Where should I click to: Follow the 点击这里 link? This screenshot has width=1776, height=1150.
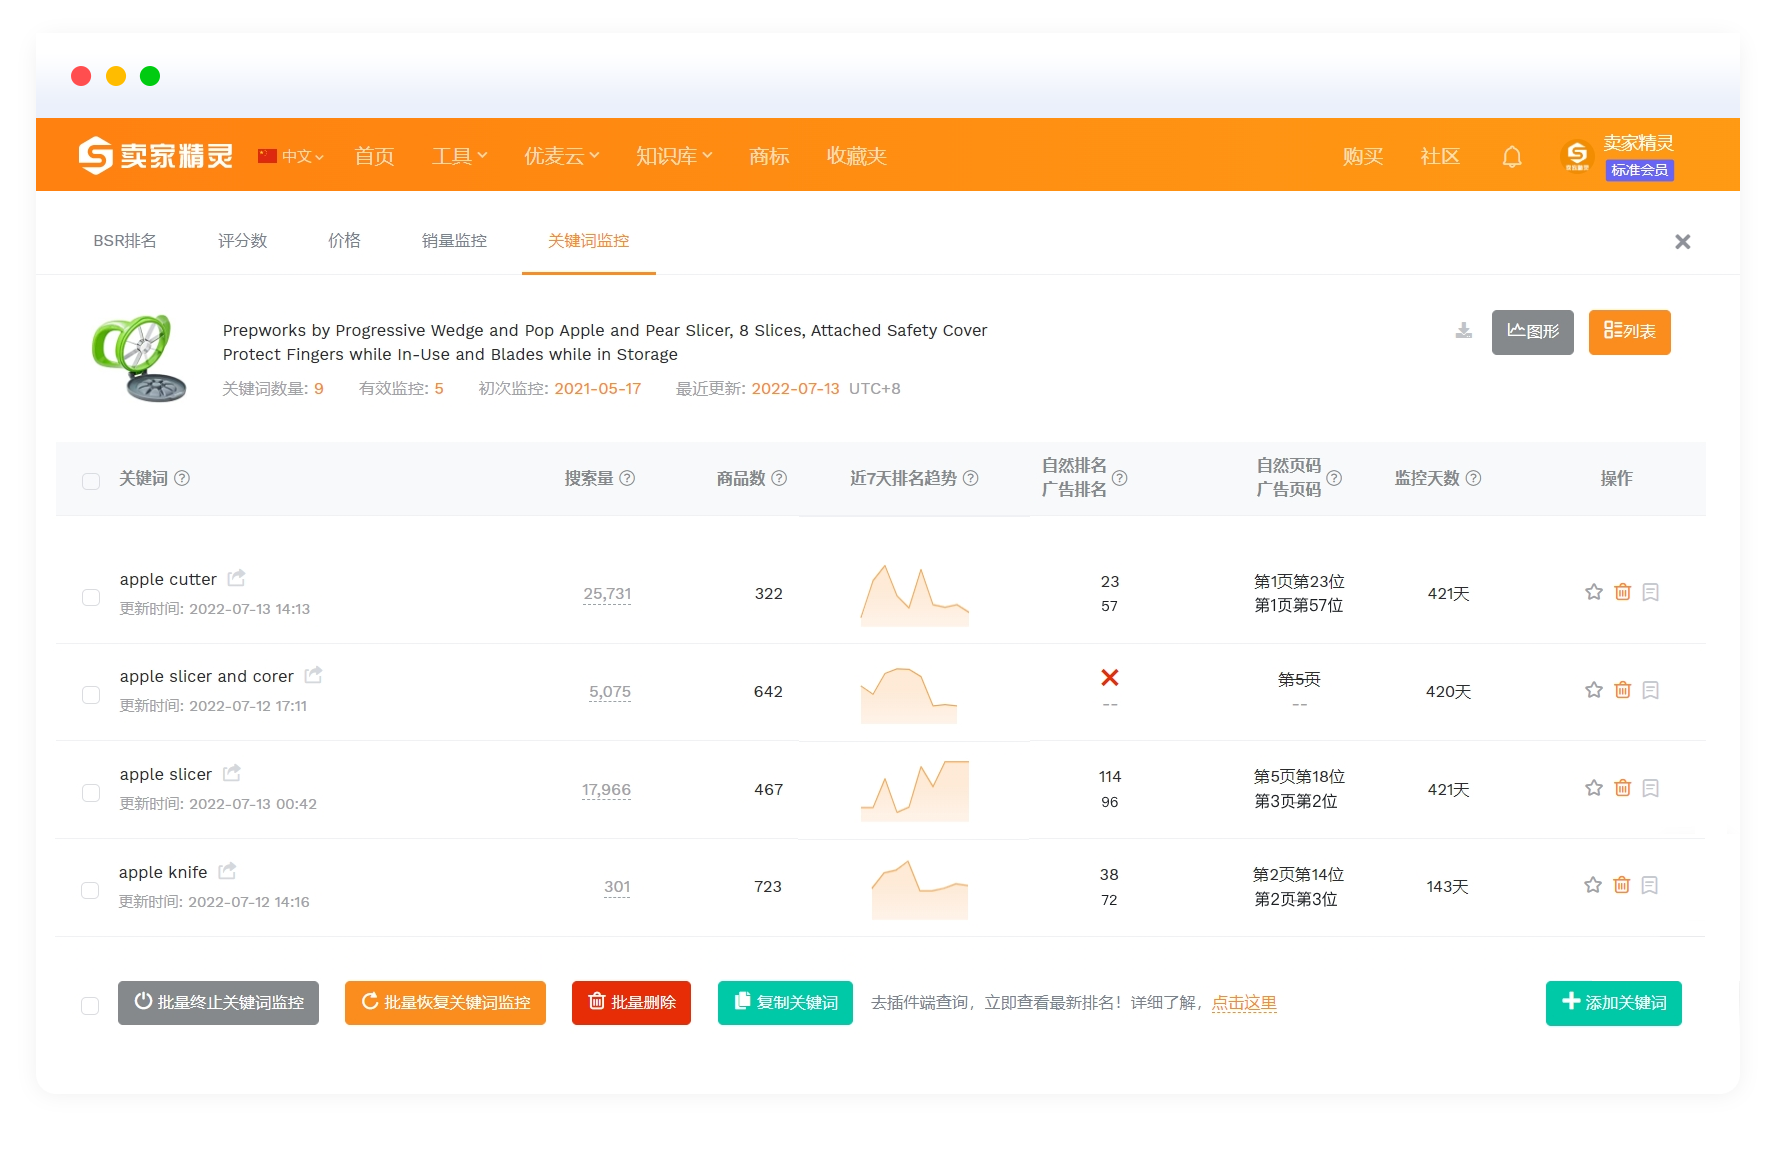click(x=1244, y=1003)
